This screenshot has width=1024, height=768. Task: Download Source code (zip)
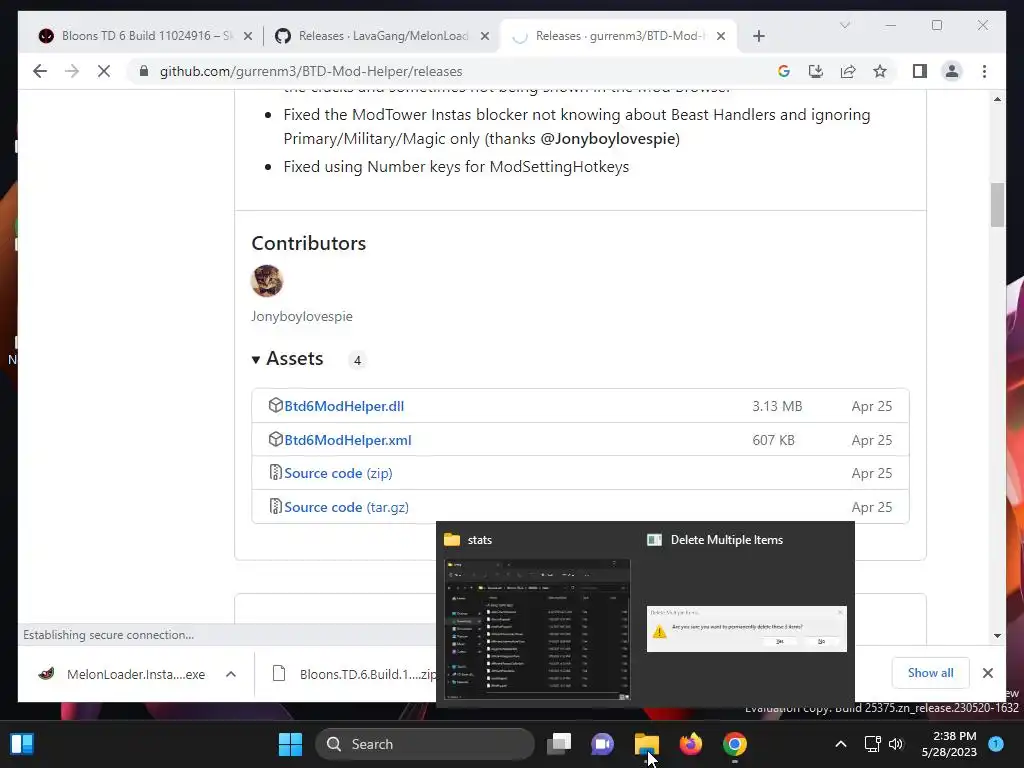tap(338, 473)
